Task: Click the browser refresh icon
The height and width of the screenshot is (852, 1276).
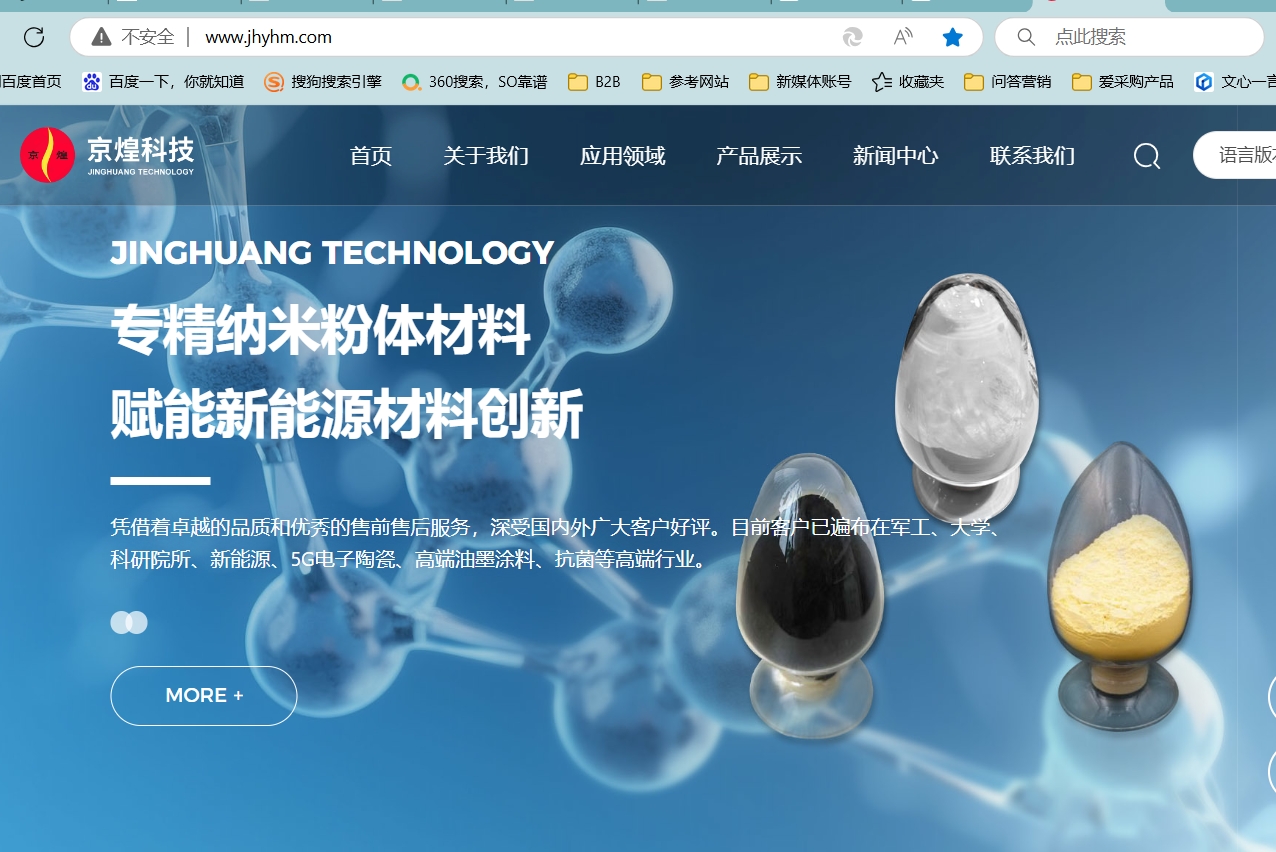Action: (x=34, y=37)
